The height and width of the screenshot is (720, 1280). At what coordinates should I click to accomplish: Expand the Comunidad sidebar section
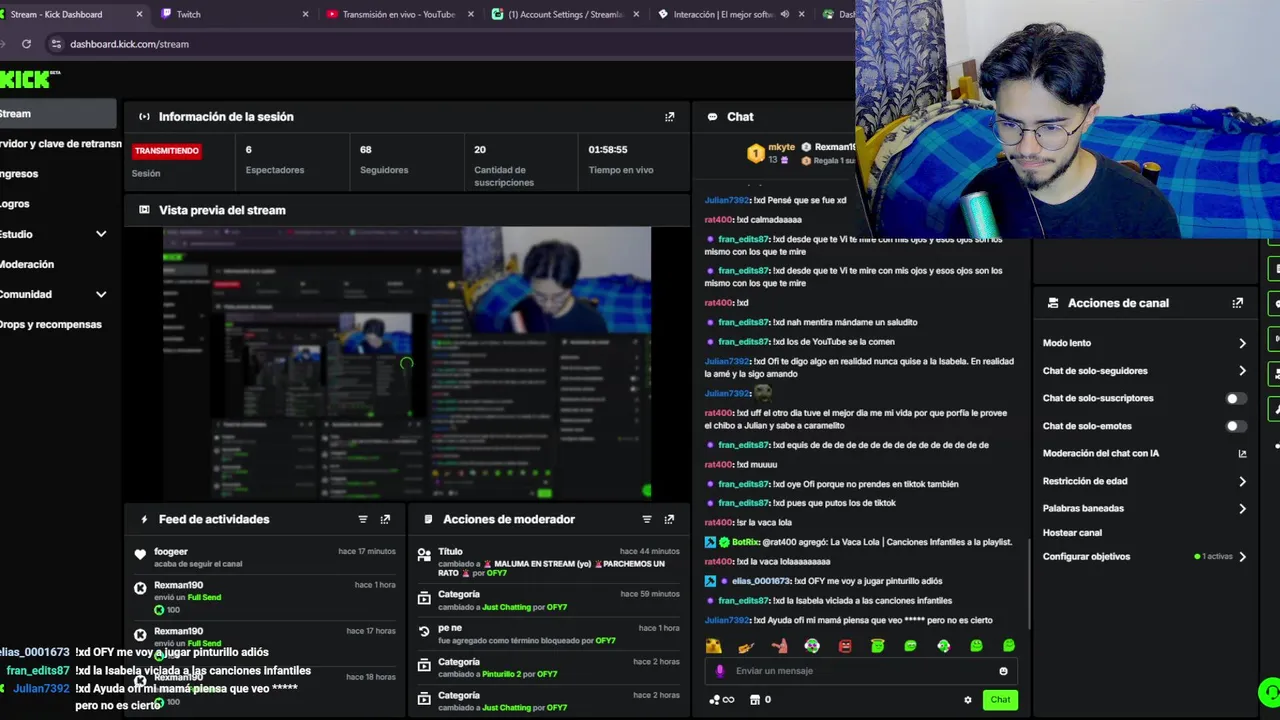pyautogui.click(x=101, y=294)
